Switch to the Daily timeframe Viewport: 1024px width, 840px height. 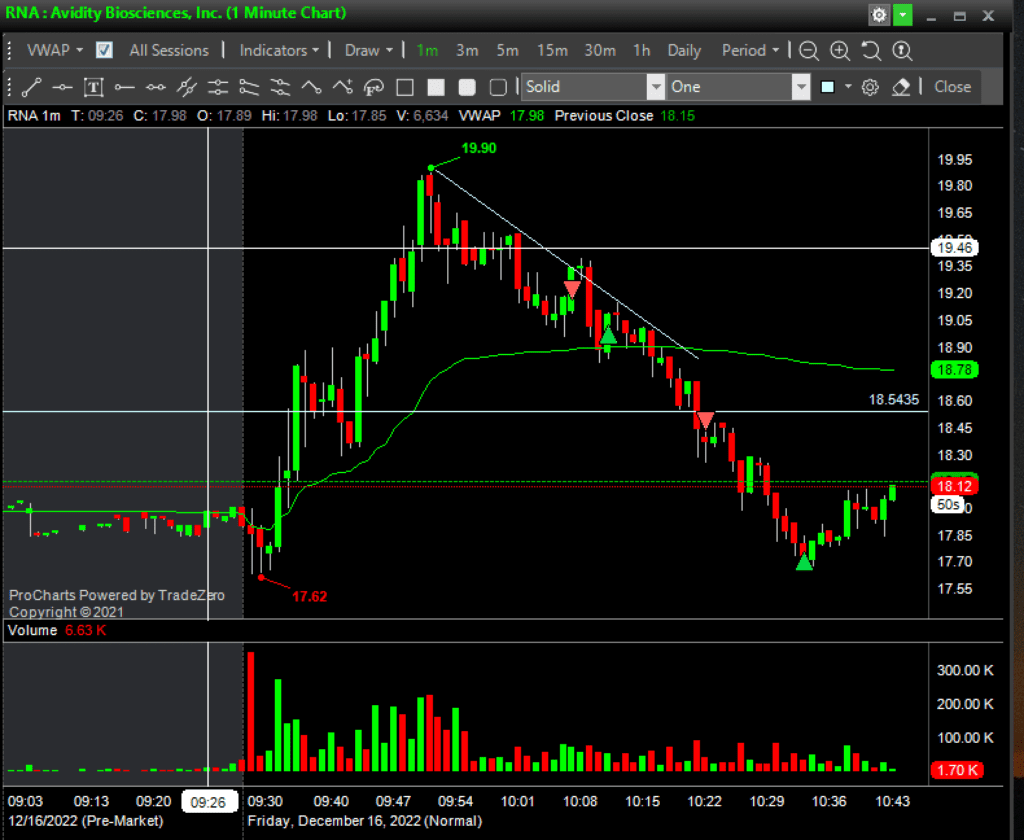coord(684,50)
